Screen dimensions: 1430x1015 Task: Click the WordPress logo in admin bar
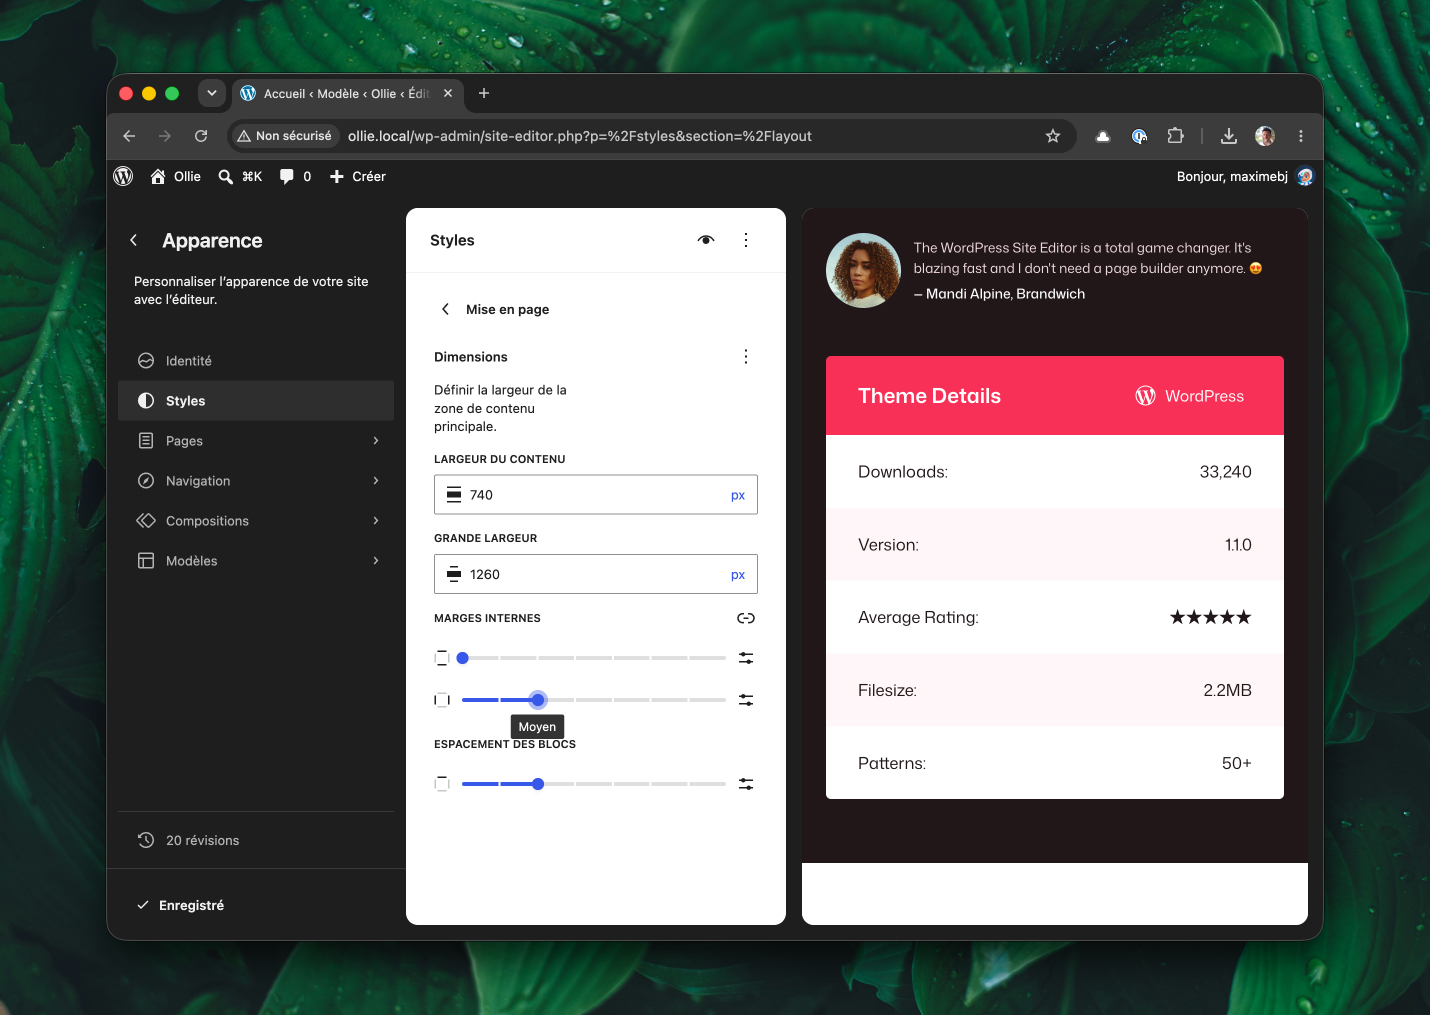[x=124, y=176]
